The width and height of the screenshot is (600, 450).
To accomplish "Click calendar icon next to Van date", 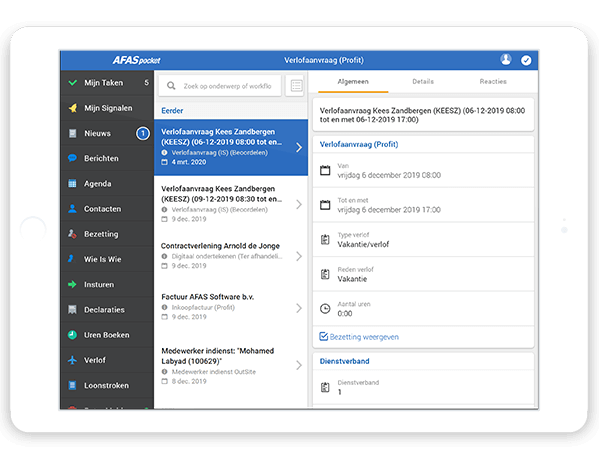I will [325, 170].
